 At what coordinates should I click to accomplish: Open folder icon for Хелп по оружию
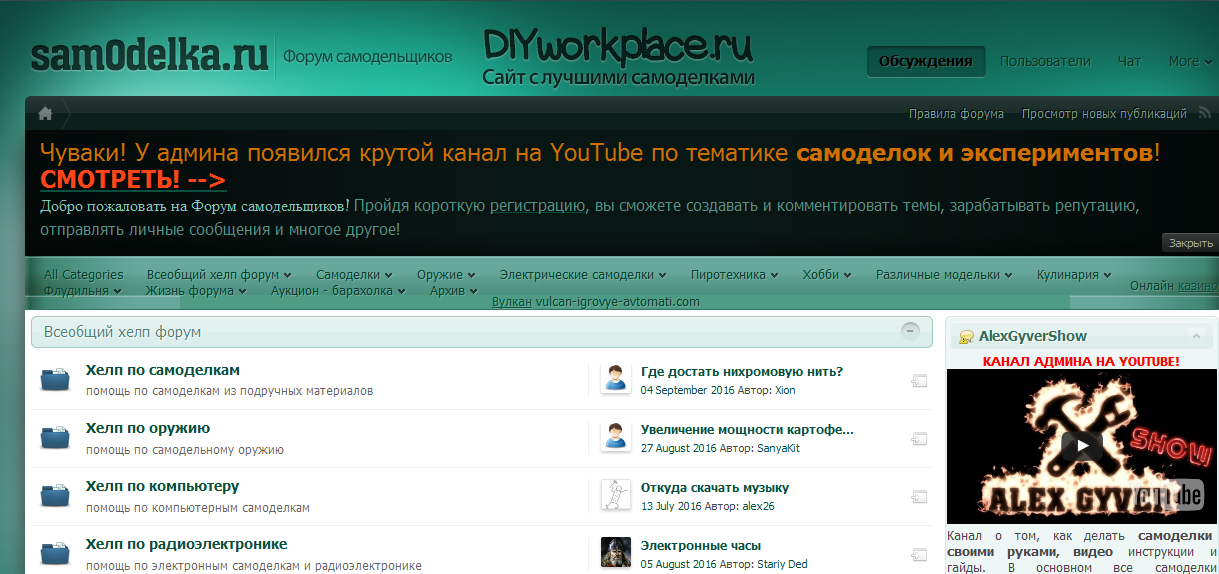55,438
